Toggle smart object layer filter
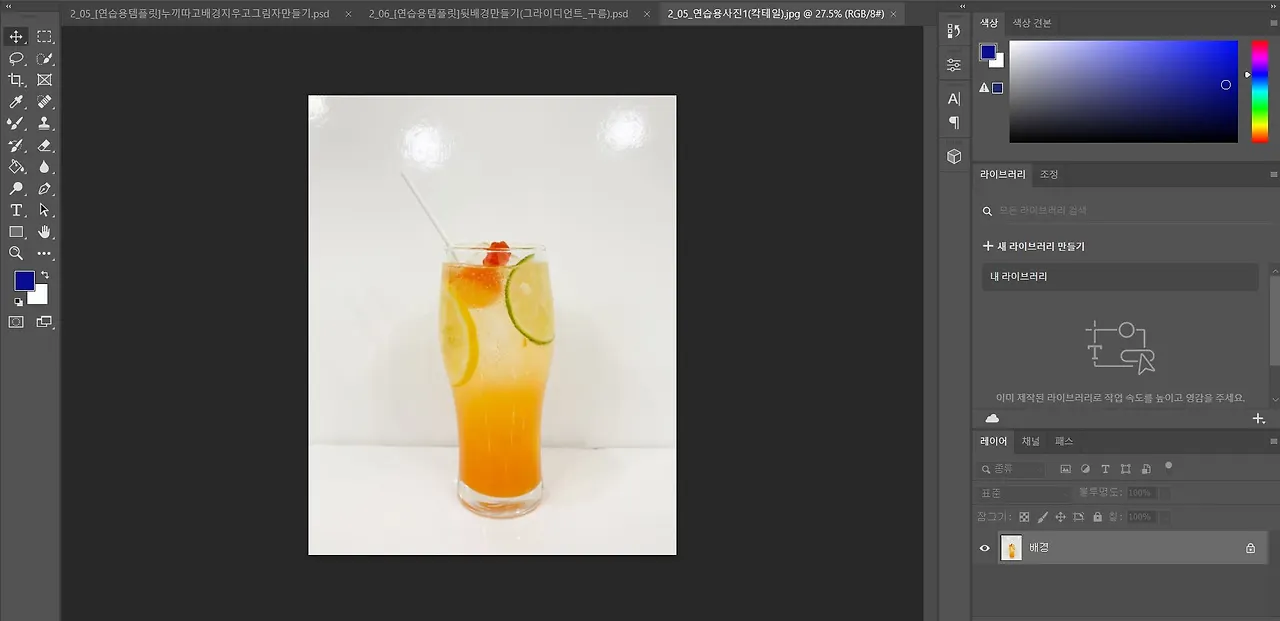Image resolution: width=1280 pixels, height=621 pixels. coord(1145,469)
